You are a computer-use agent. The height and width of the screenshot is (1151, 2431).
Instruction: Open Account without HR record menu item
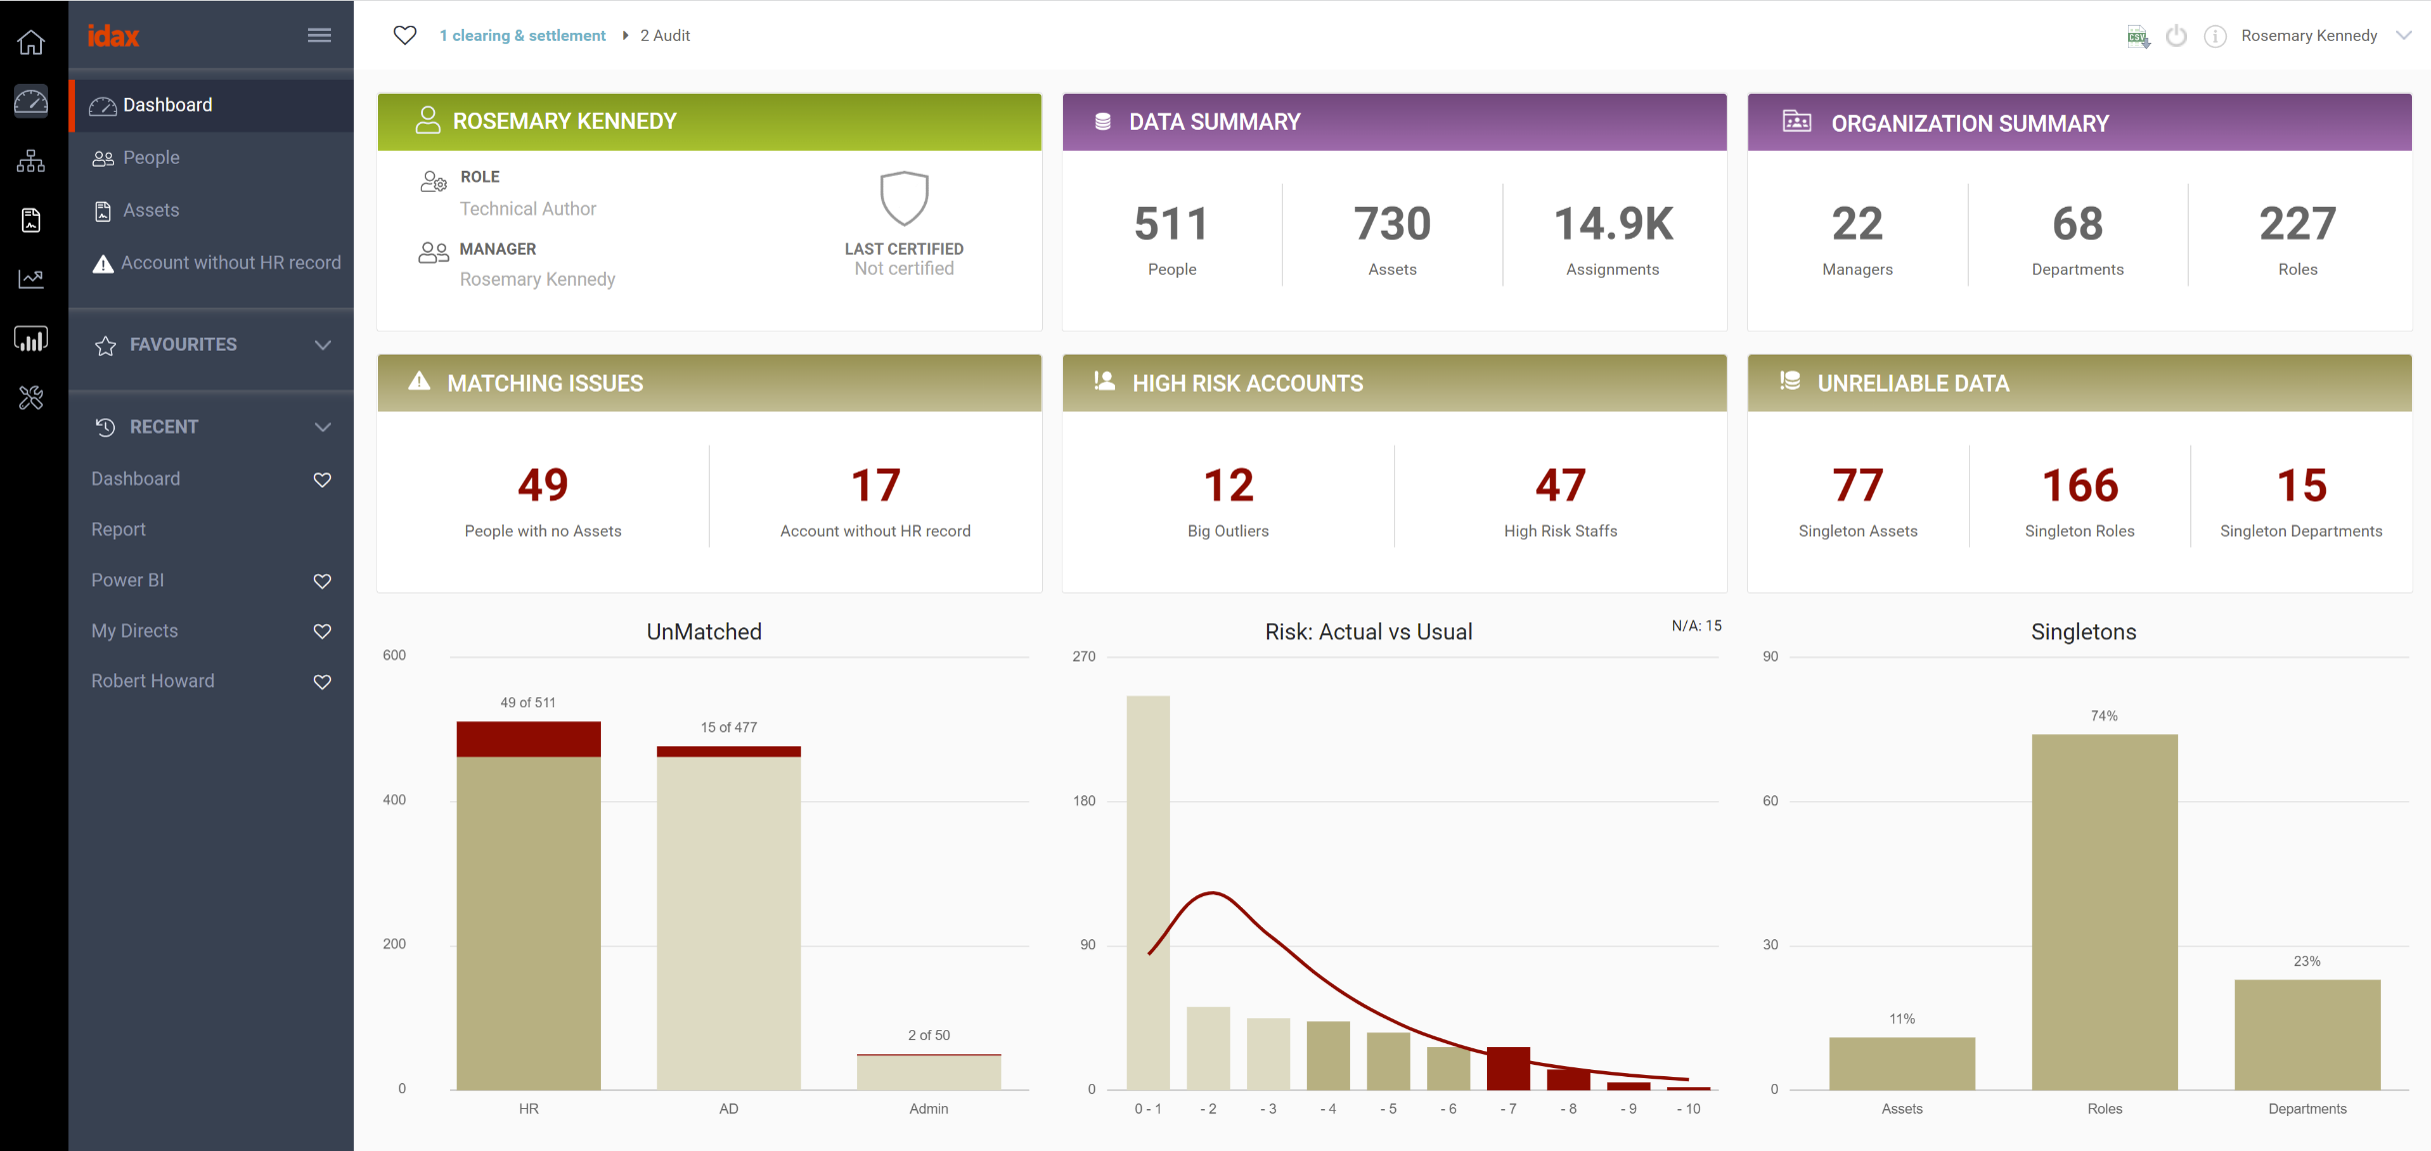(230, 263)
